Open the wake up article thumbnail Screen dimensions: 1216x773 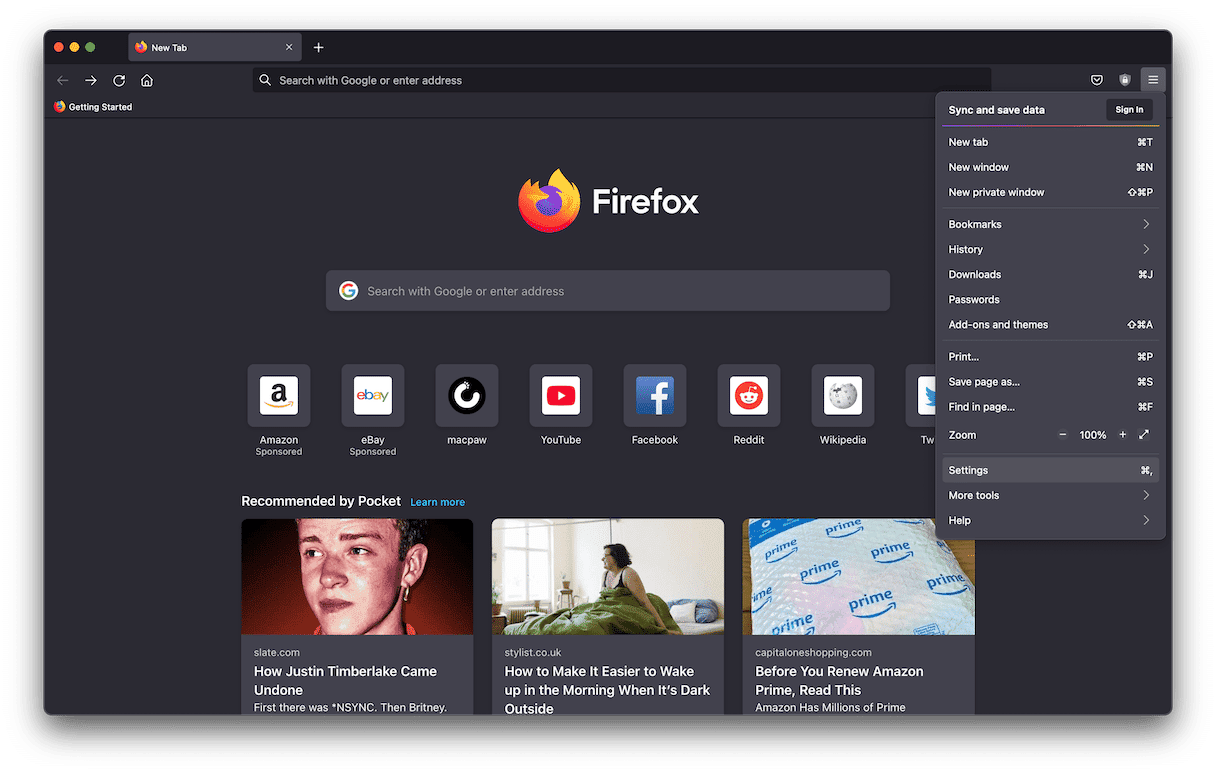coord(608,577)
